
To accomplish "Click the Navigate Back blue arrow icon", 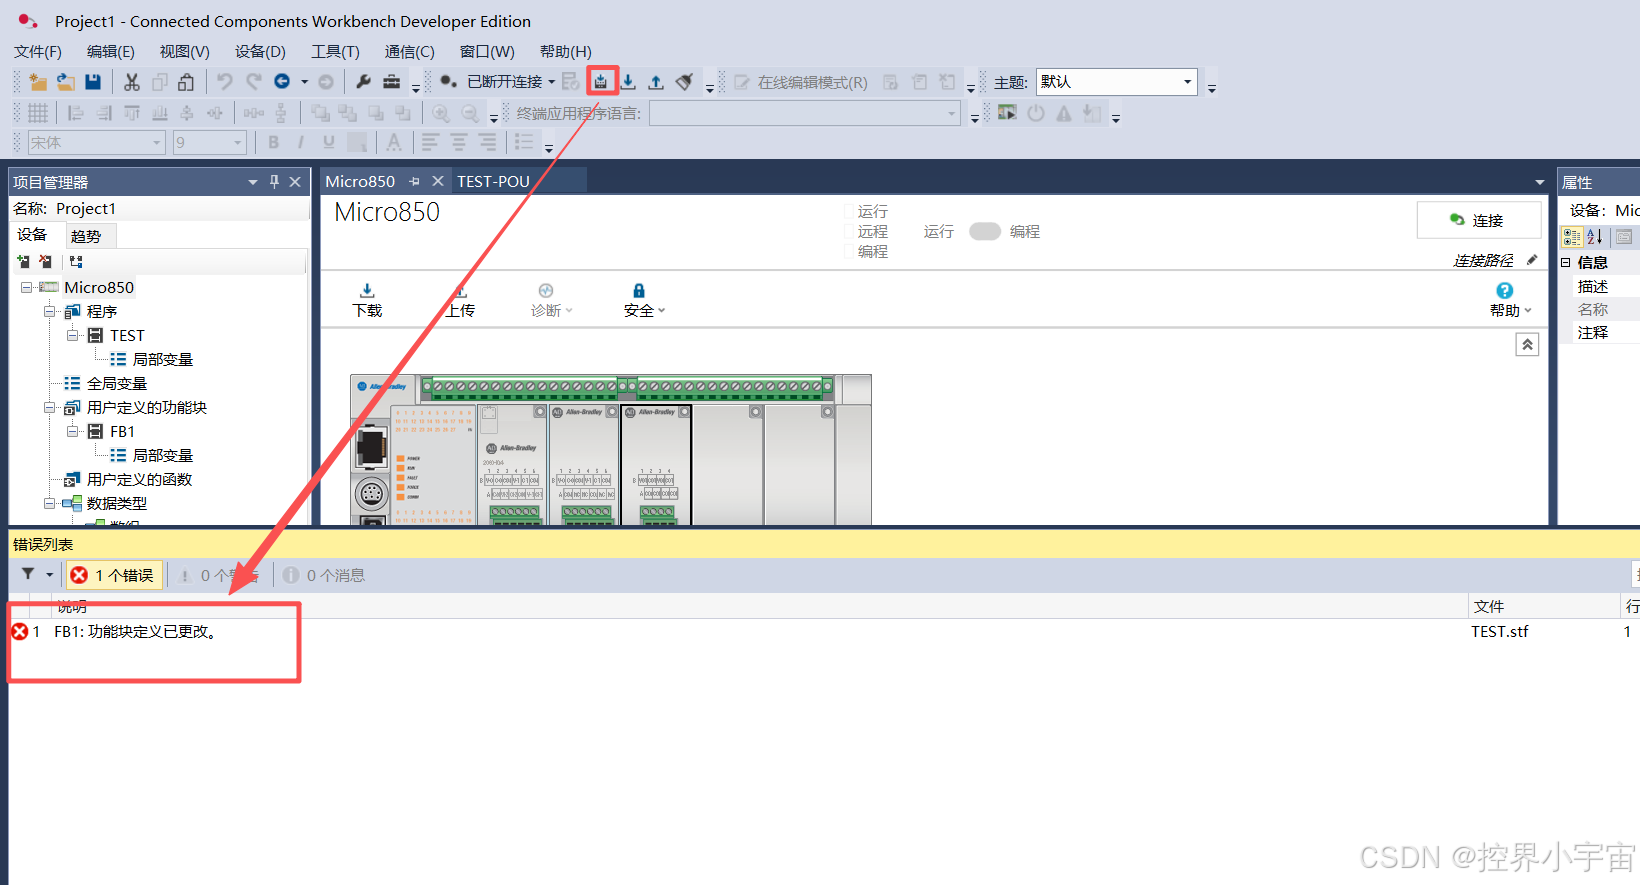I will [x=282, y=82].
